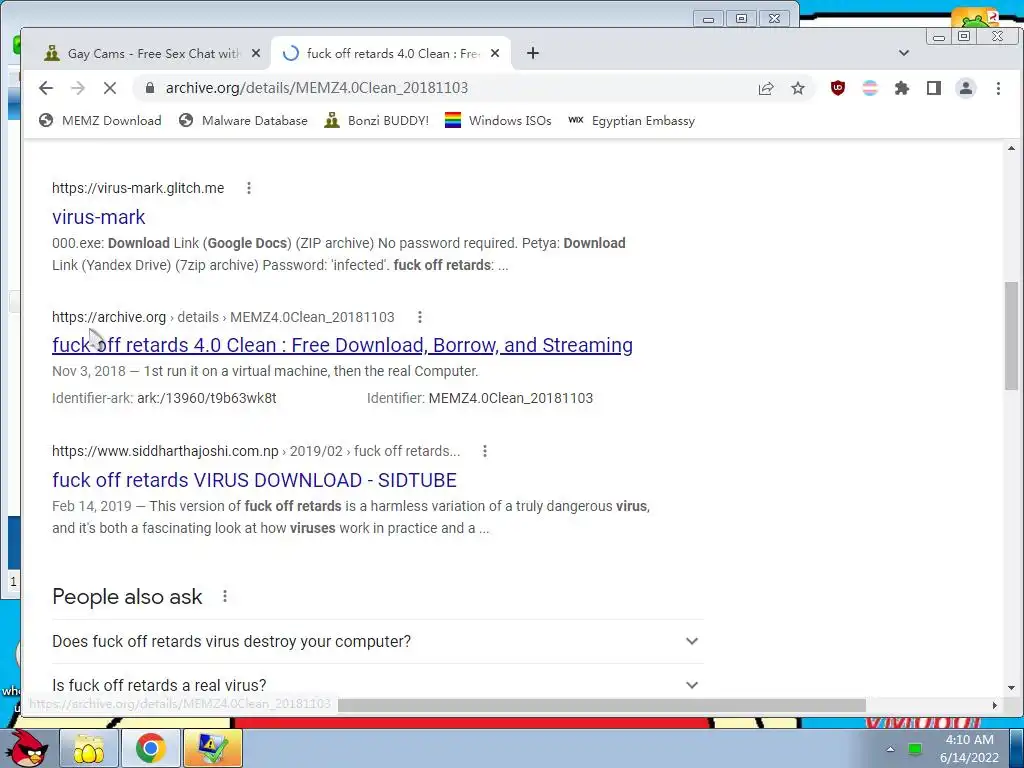This screenshot has height=768, width=1024.
Task: Click the green network tray icon
Action: click(x=916, y=749)
